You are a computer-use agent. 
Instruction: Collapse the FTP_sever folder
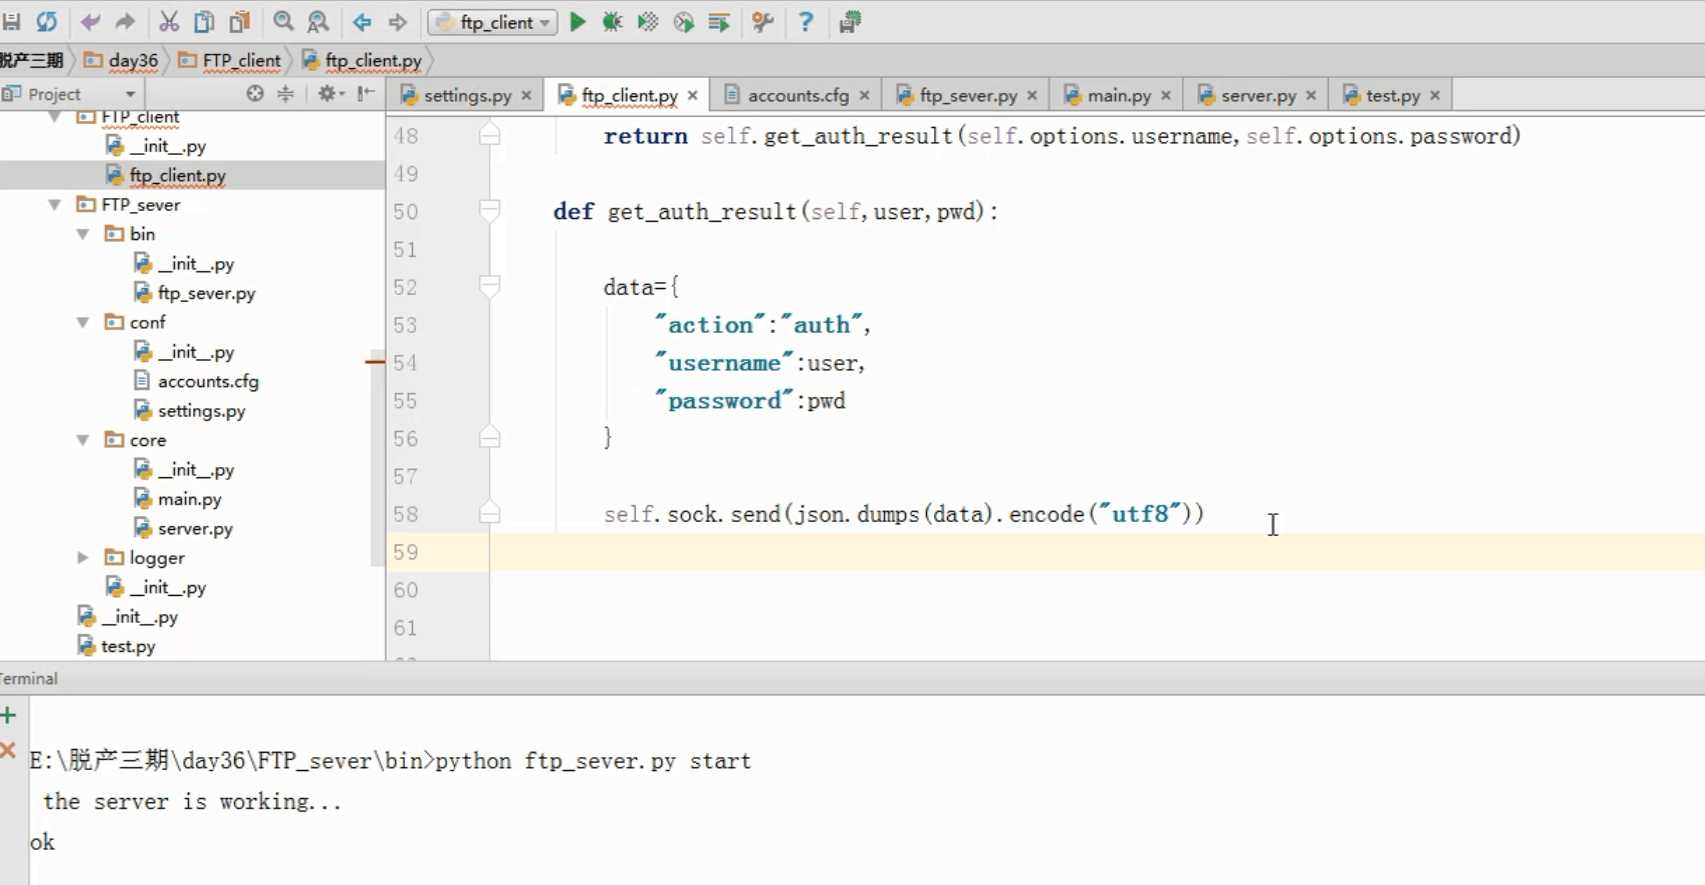(x=55, y=205)
